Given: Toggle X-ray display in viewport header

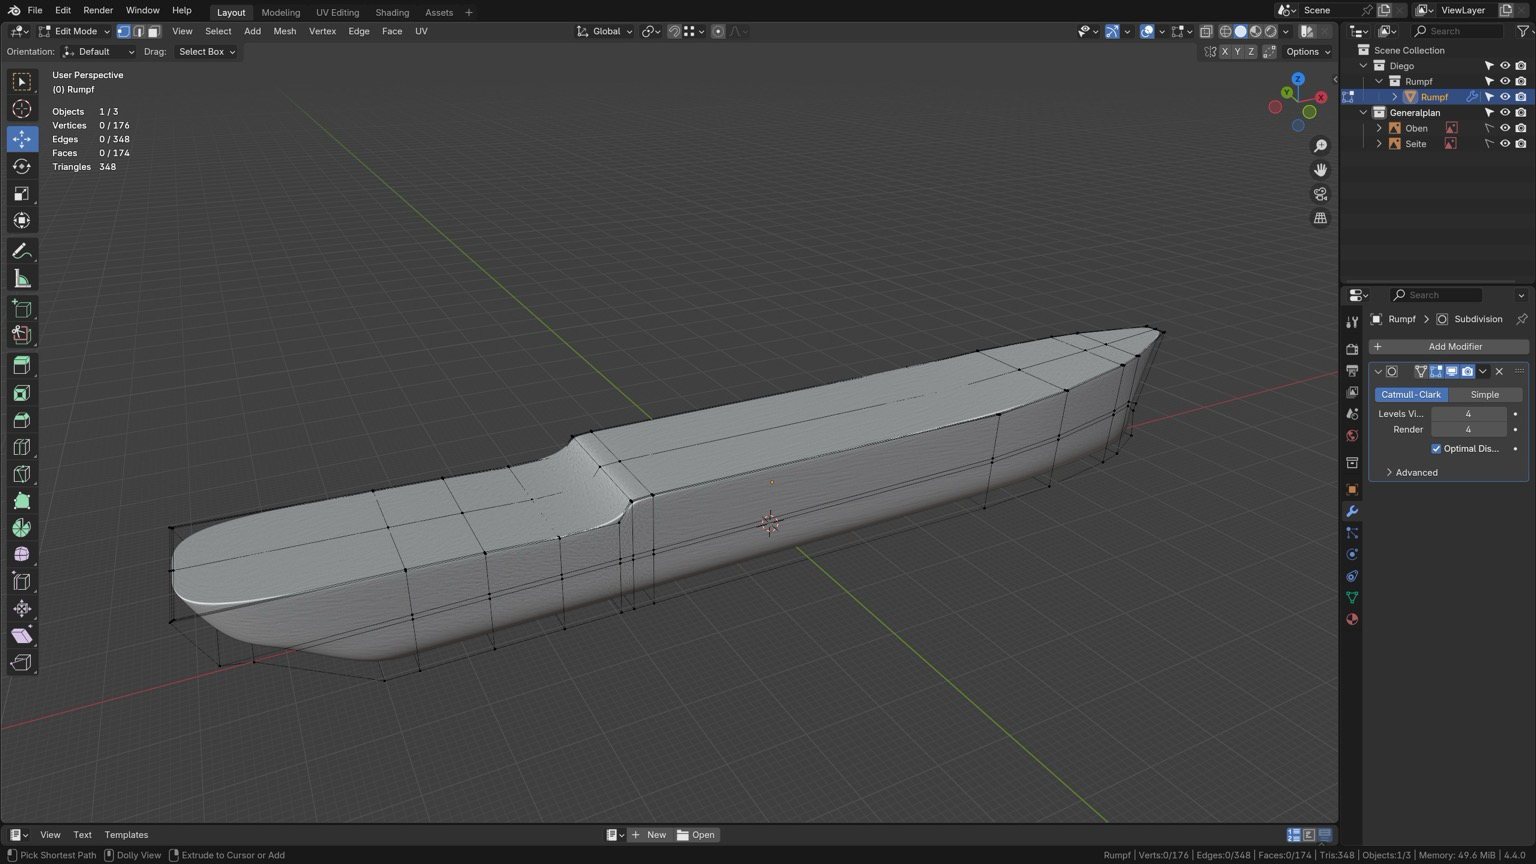Looking at the screenshot, I should [1206, 31].
